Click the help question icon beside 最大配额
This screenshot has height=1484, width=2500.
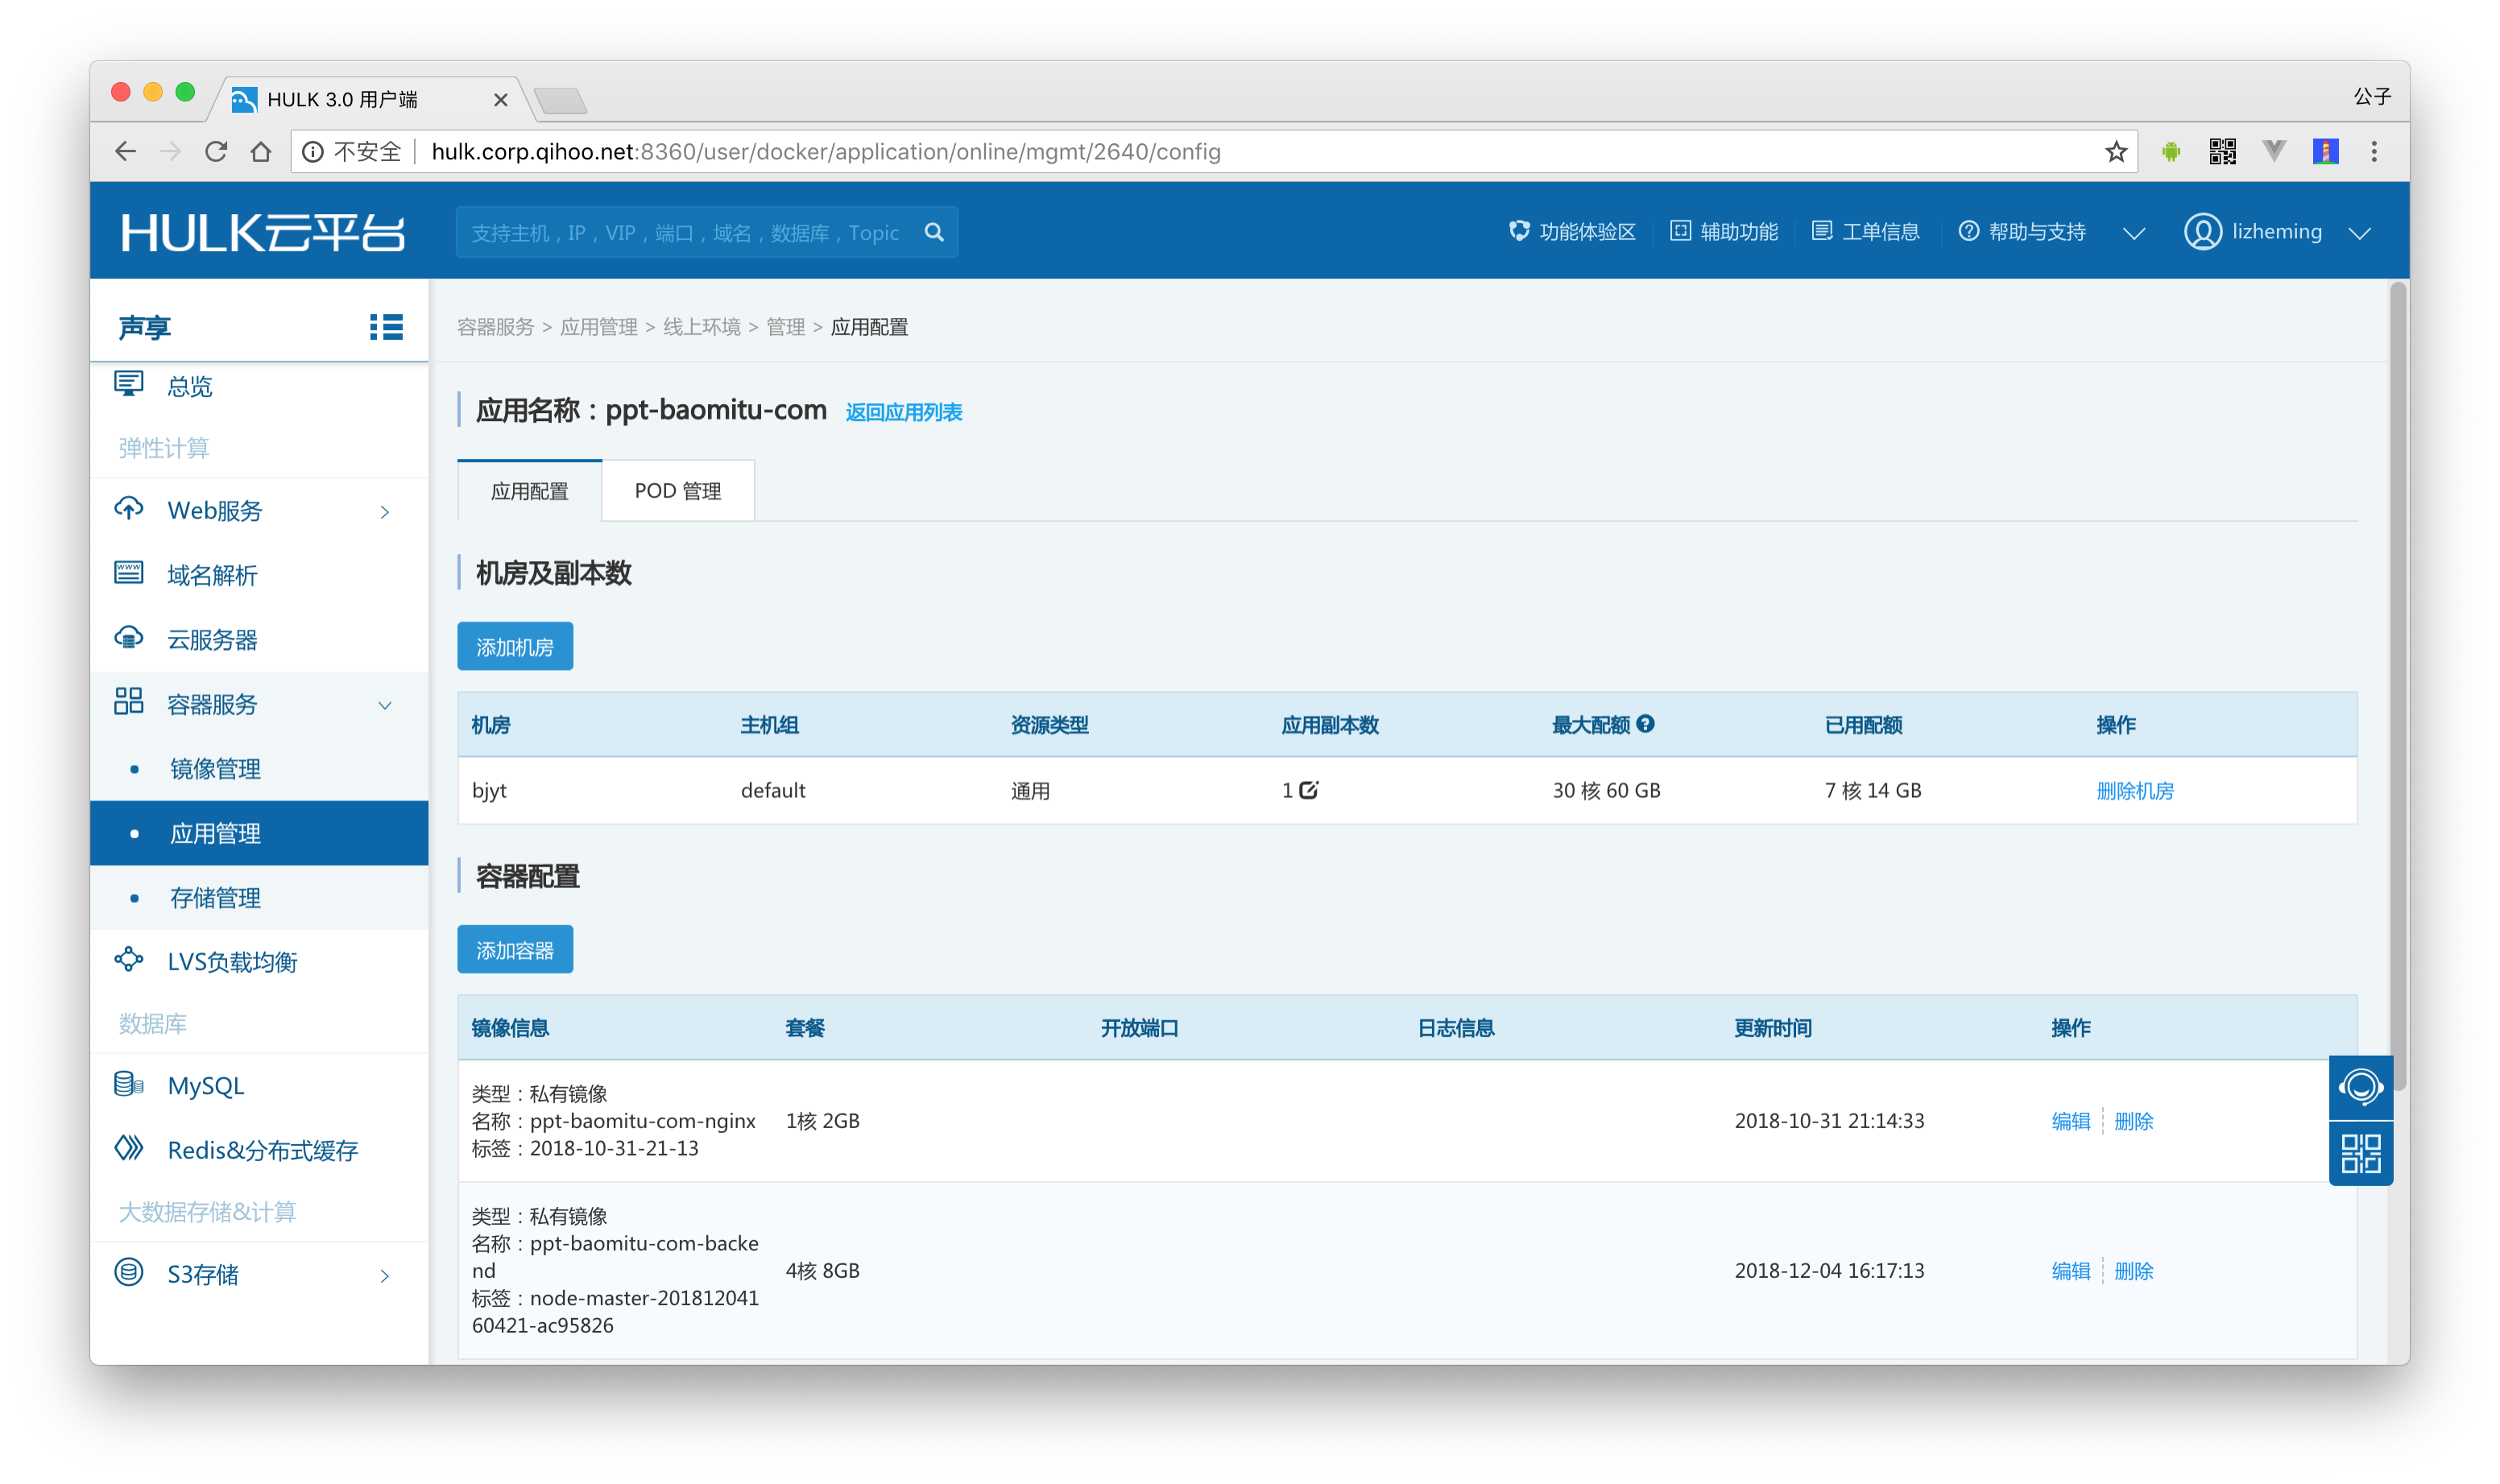(1645, 724)
